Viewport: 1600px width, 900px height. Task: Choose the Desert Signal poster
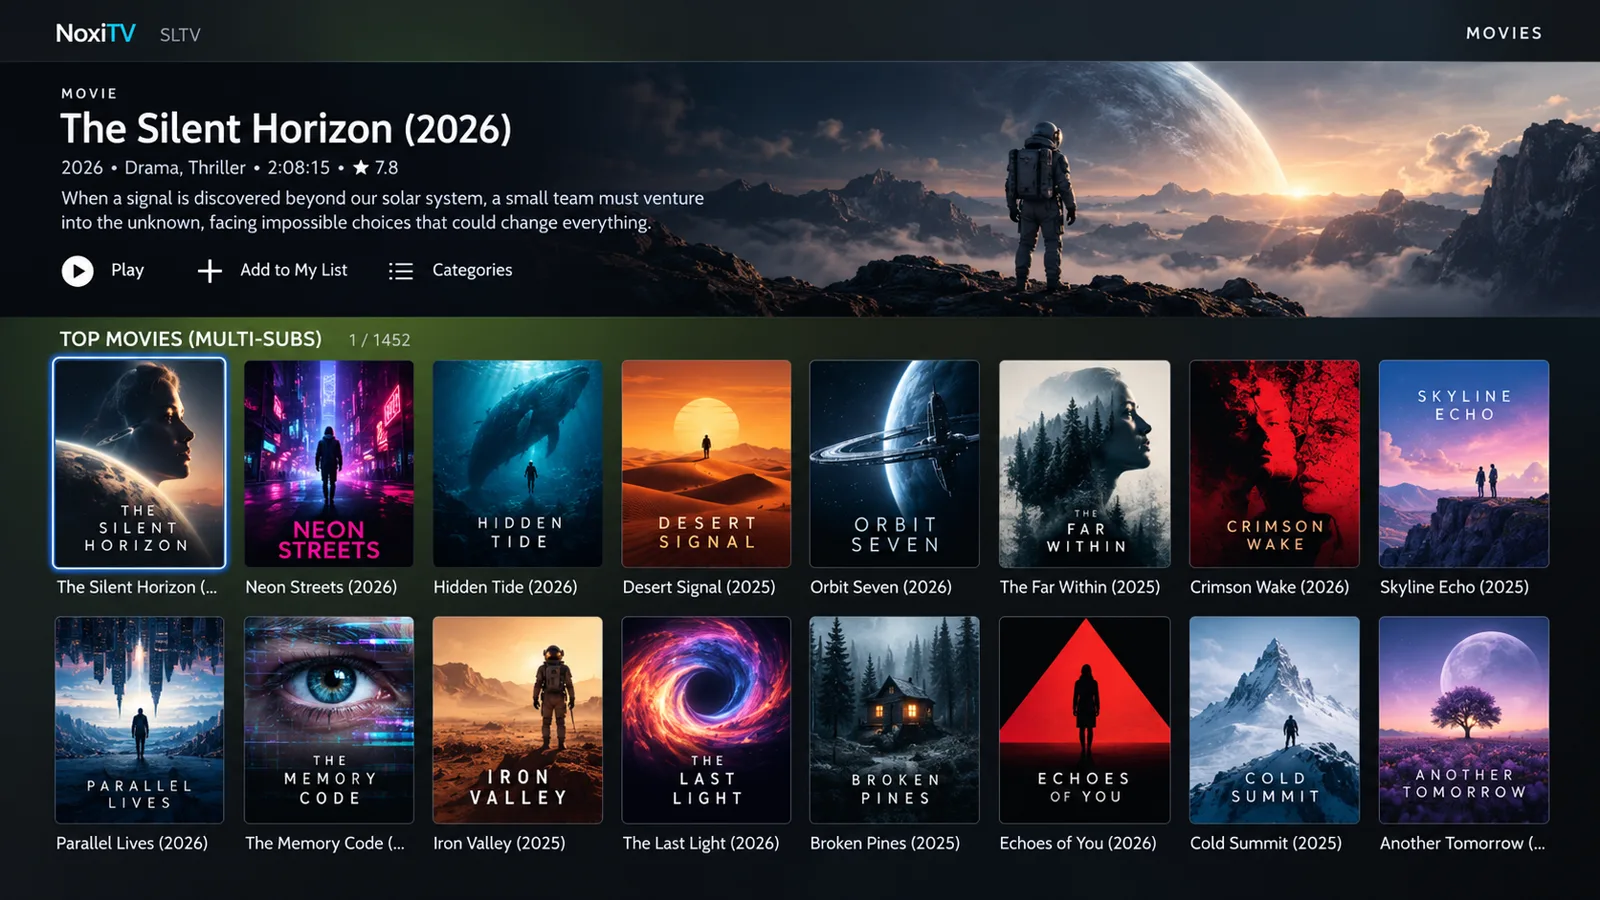(706, 464)
